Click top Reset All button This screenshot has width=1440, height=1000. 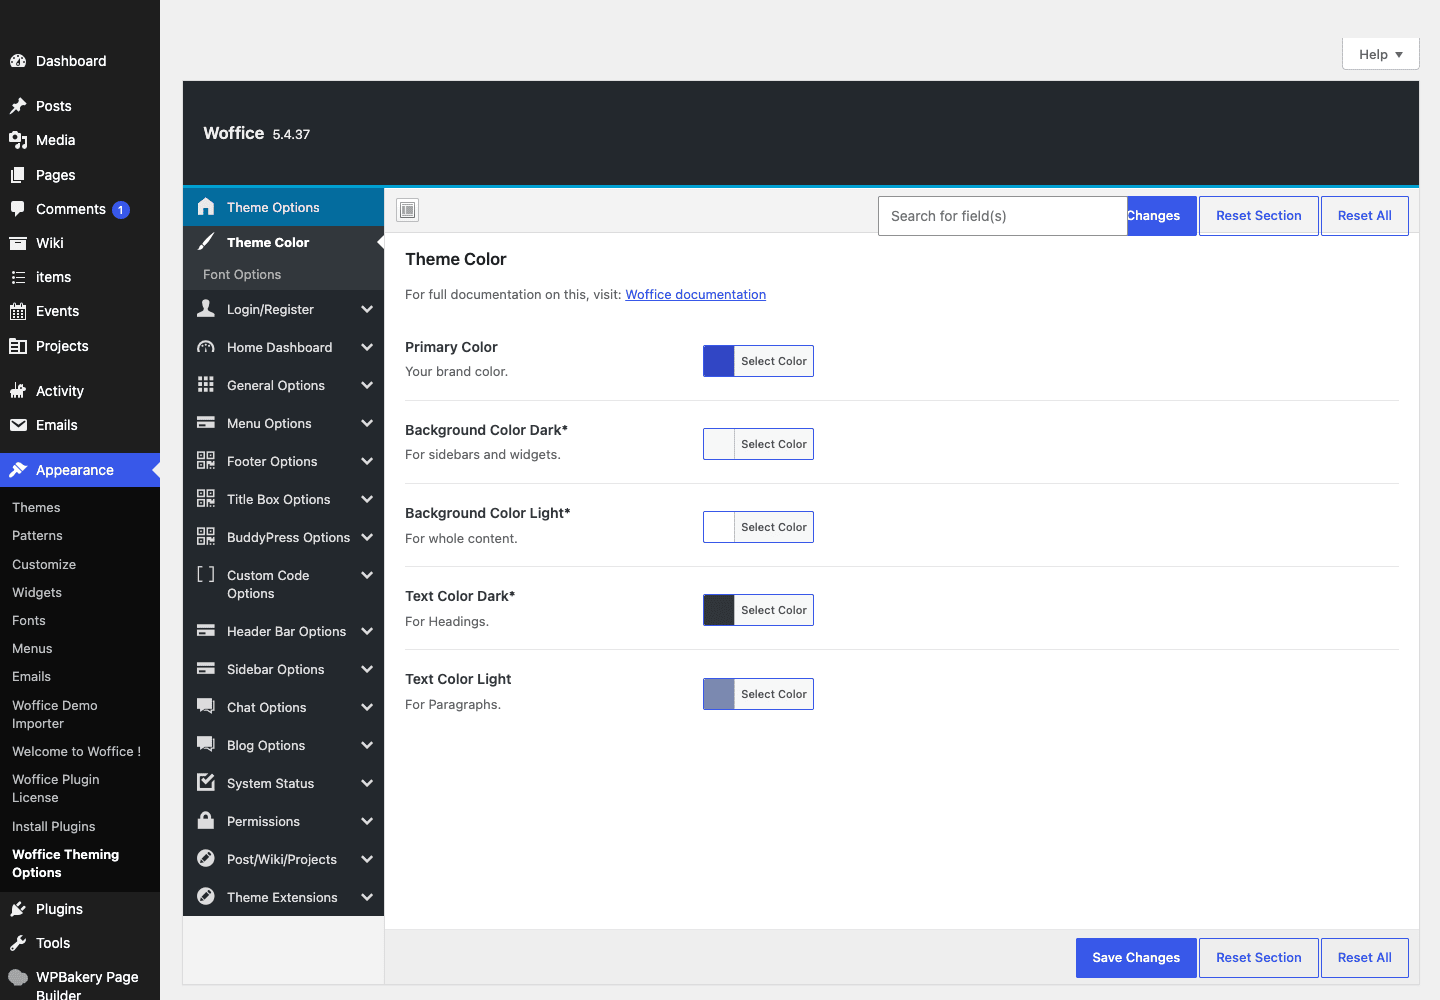[1365, 216]
